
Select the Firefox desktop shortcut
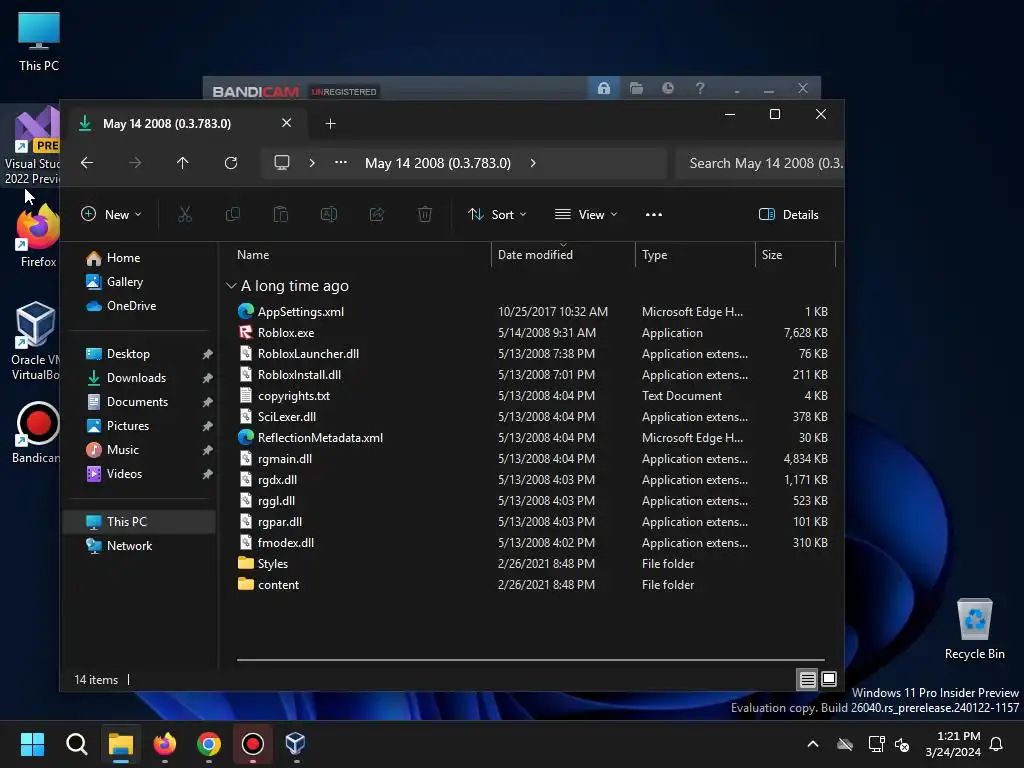click(x=37, y=236)
